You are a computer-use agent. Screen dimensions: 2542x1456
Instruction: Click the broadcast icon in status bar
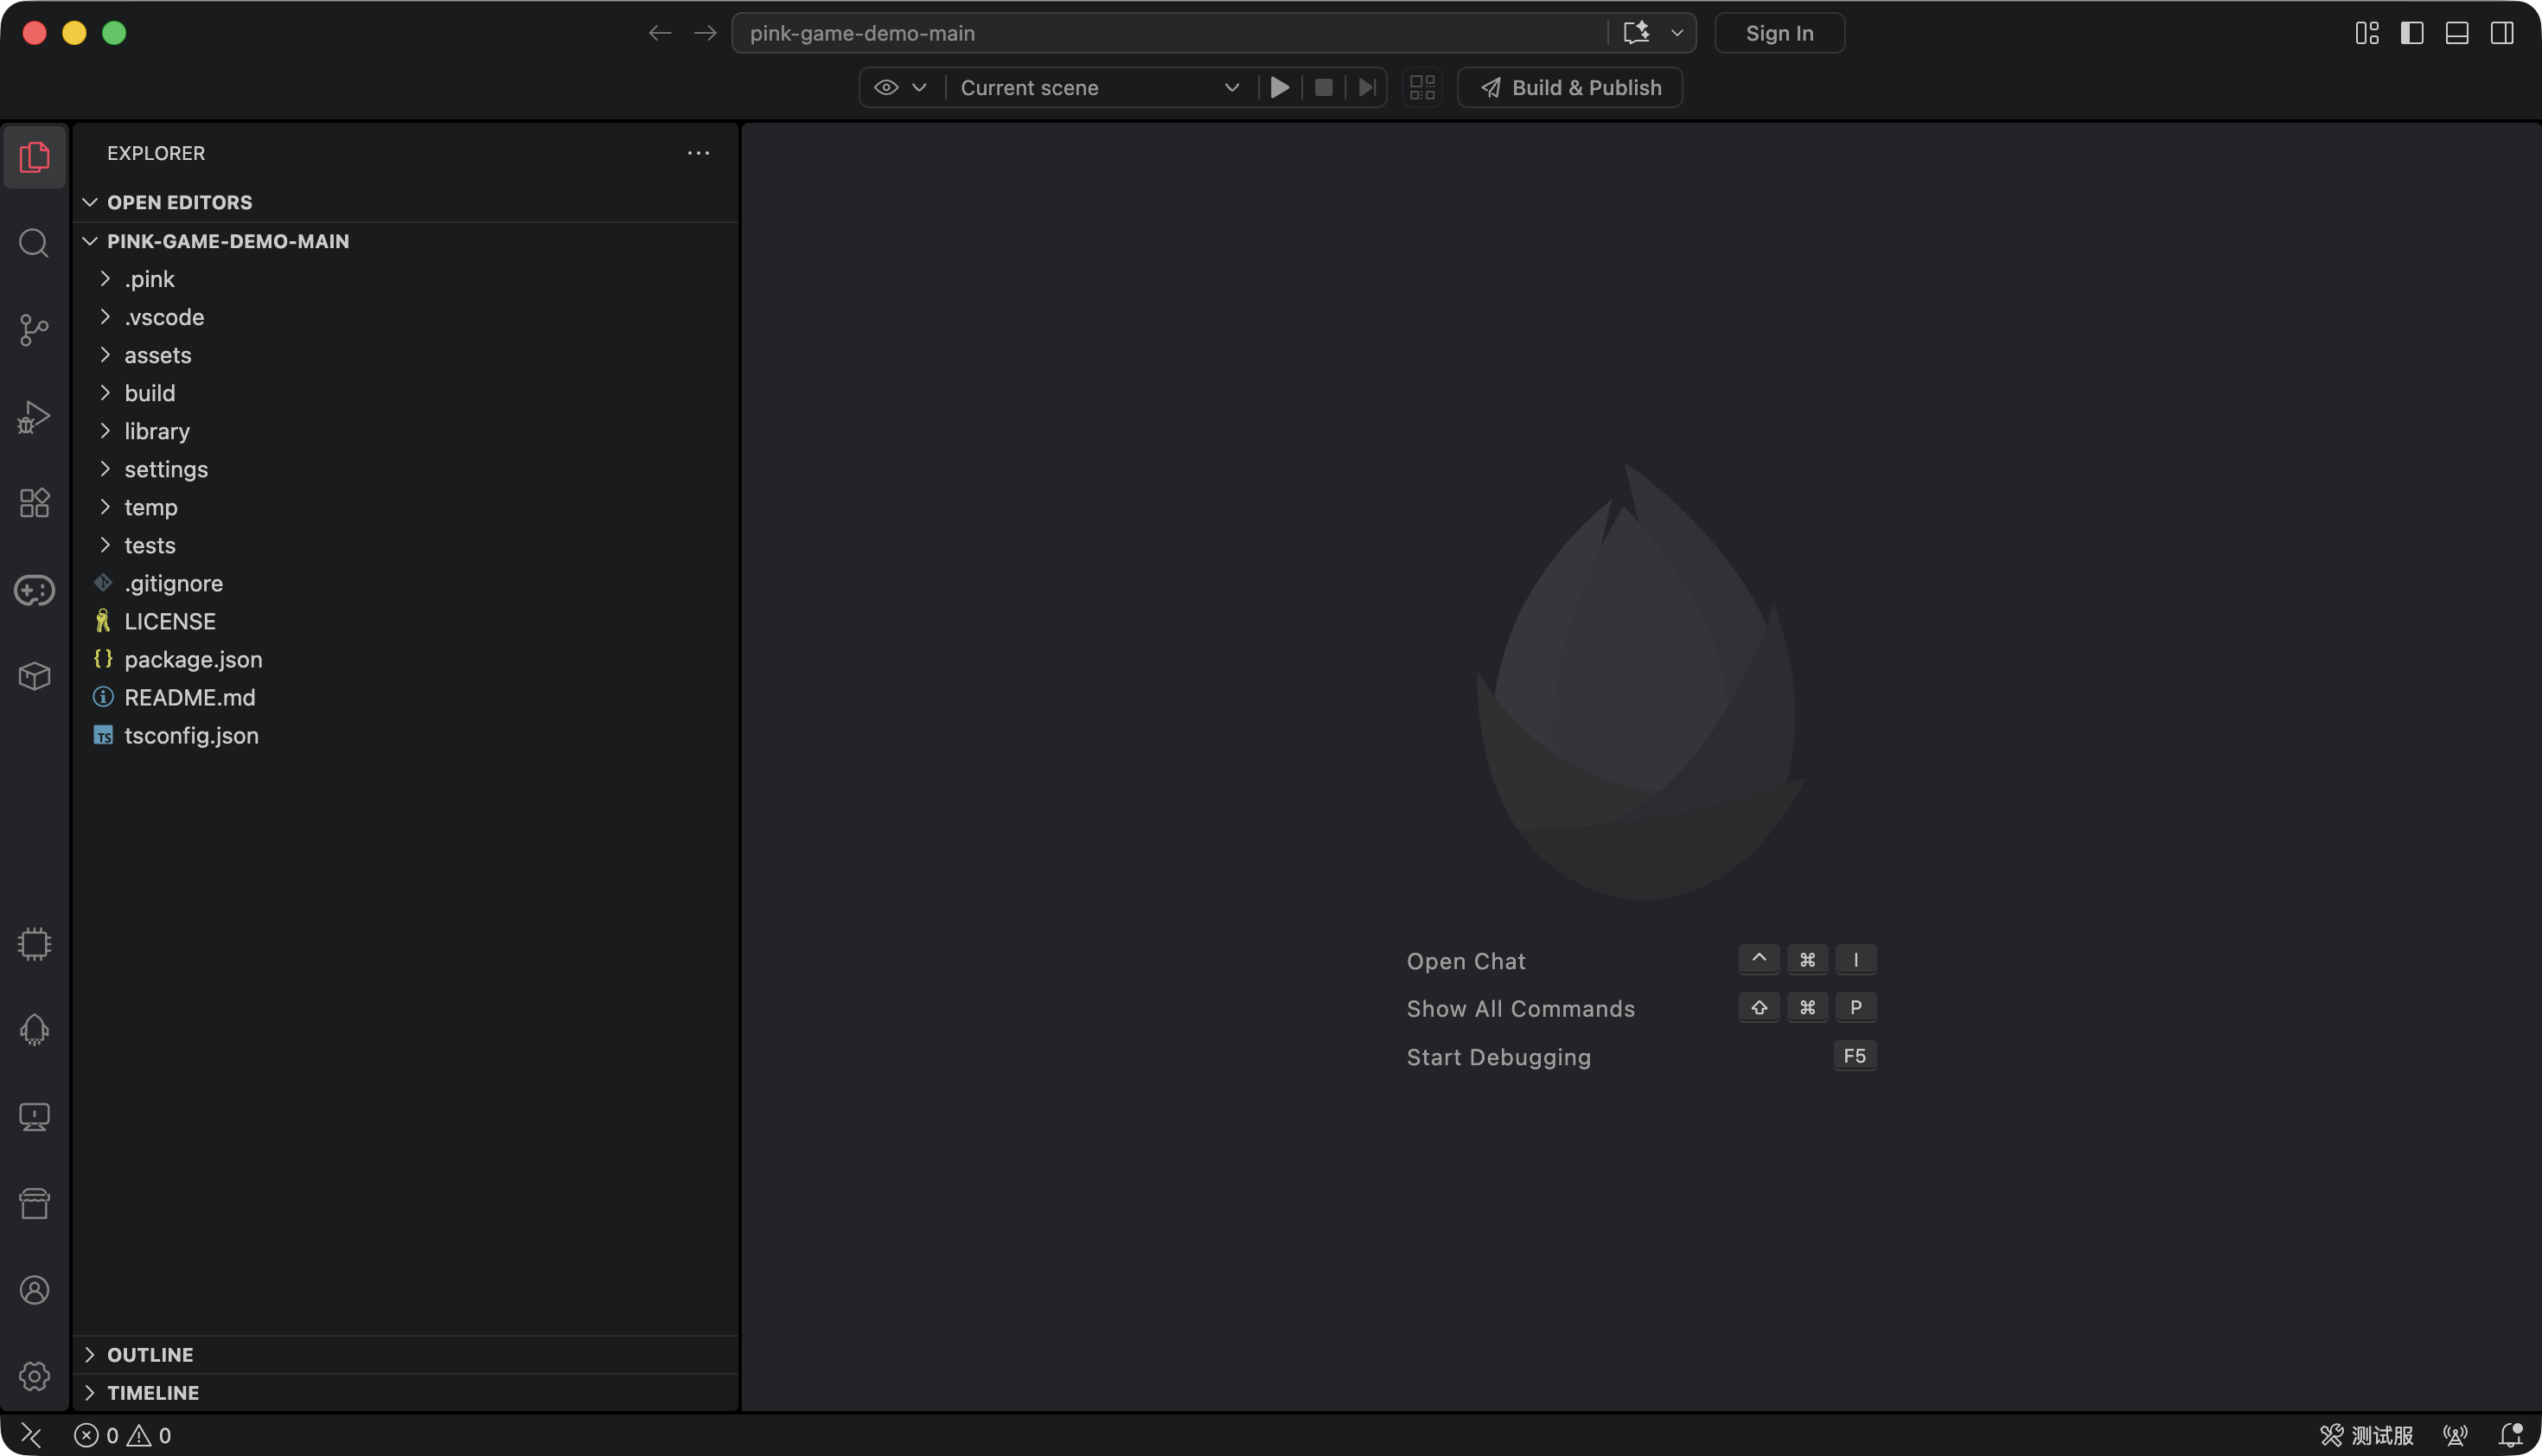tap(2455, 1436)
